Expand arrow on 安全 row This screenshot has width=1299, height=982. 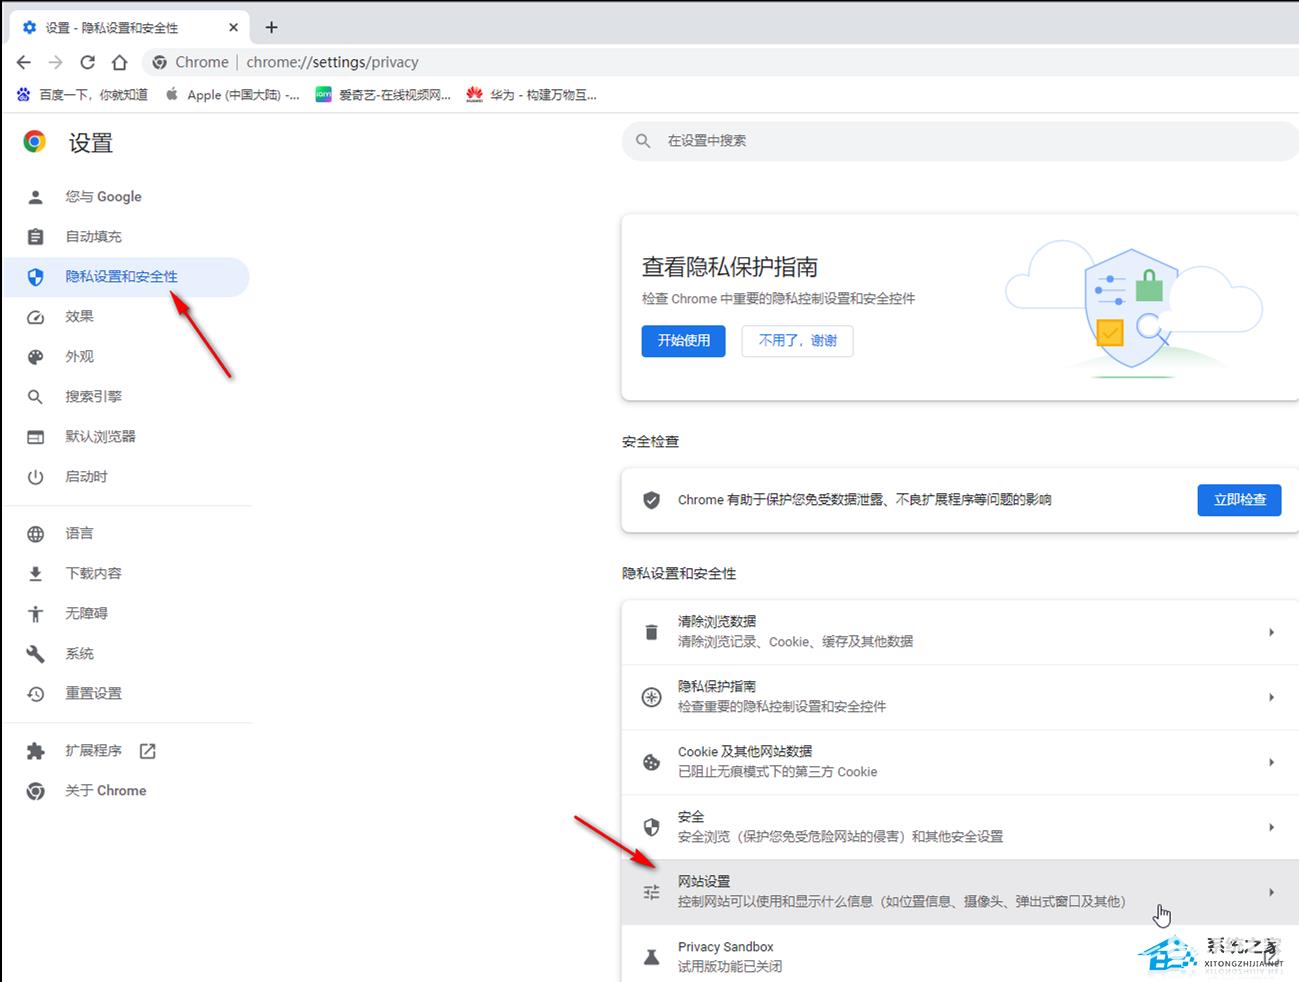pyautogui.click(x=1271, y=827)
